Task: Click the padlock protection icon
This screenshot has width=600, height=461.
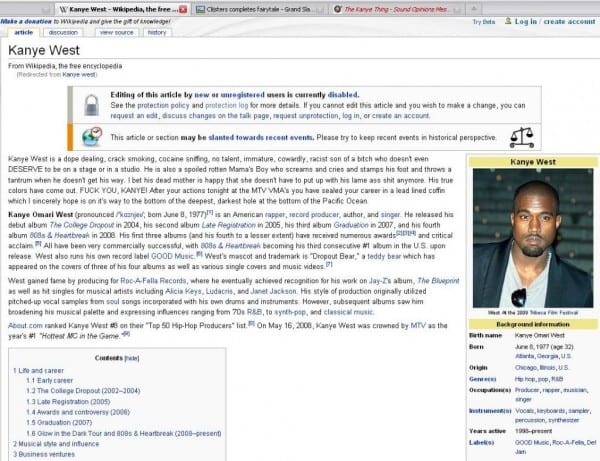Action: pyautogui.click(x=91, y=105)
